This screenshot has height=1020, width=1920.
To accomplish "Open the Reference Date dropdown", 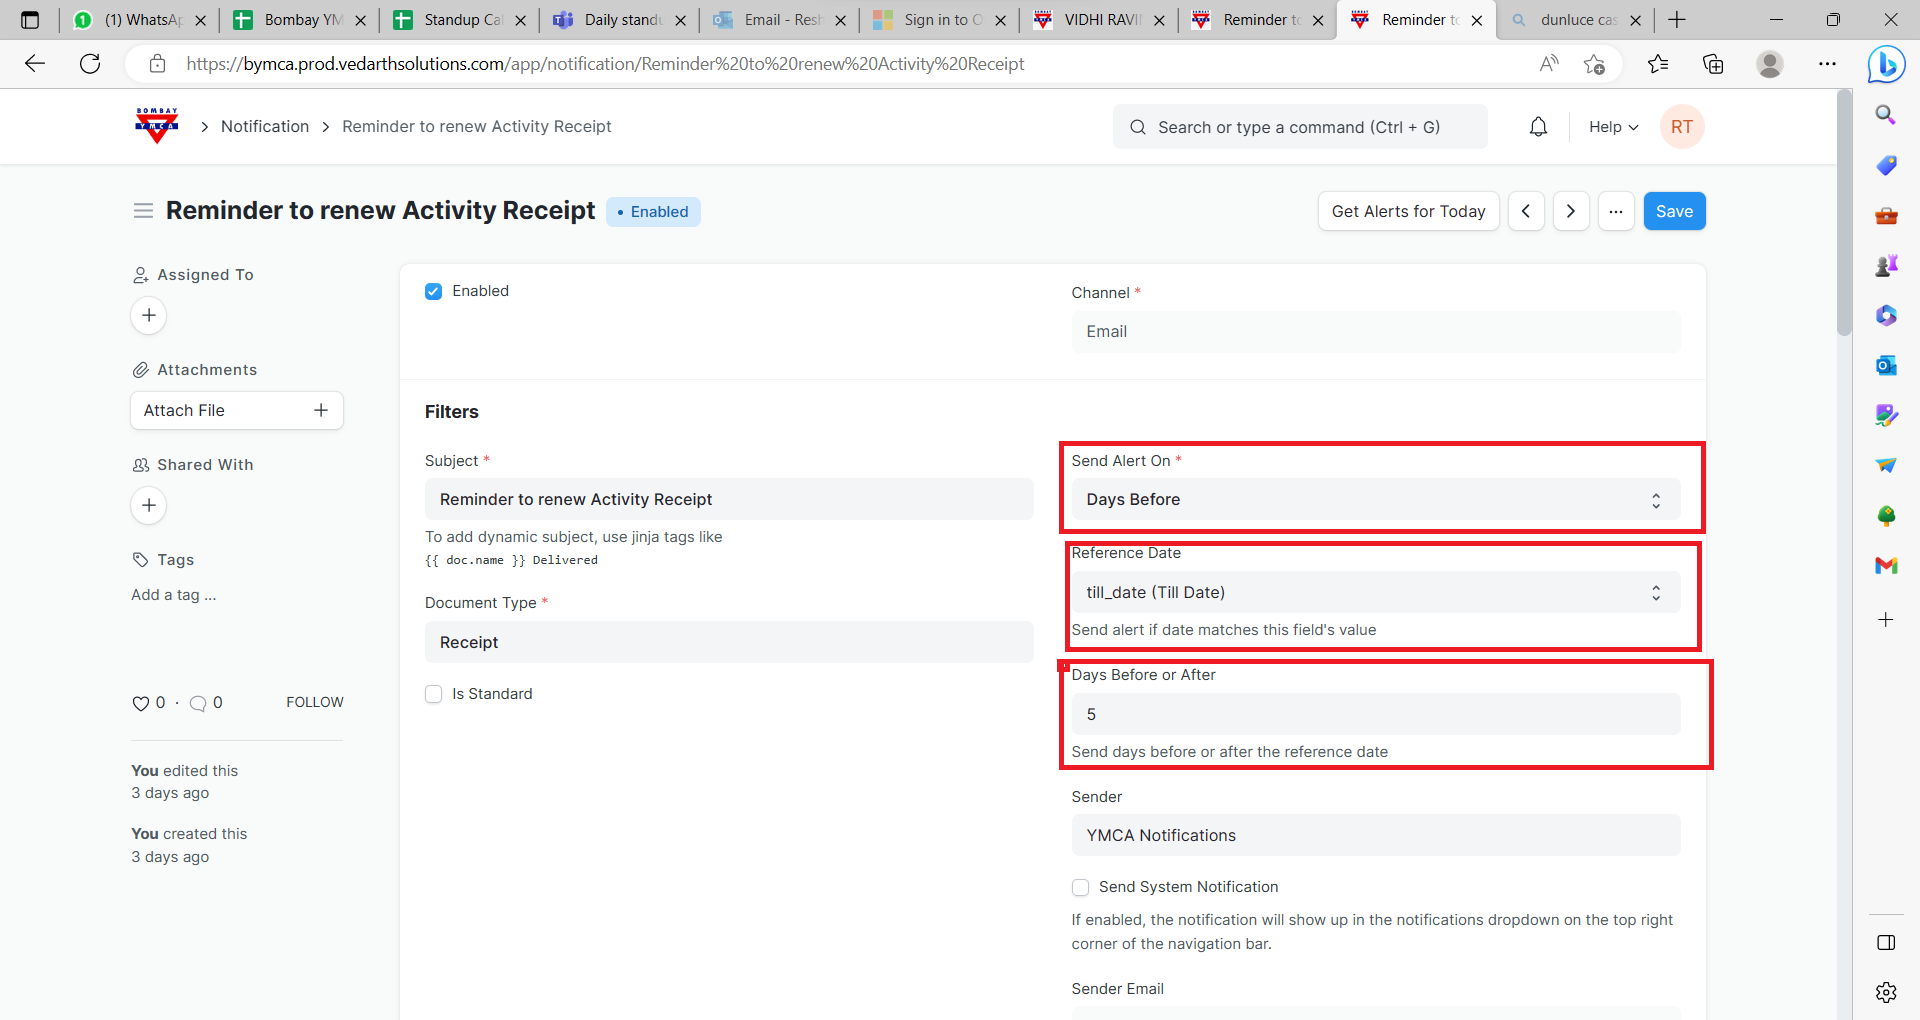I will click(x=1375, y=593).
